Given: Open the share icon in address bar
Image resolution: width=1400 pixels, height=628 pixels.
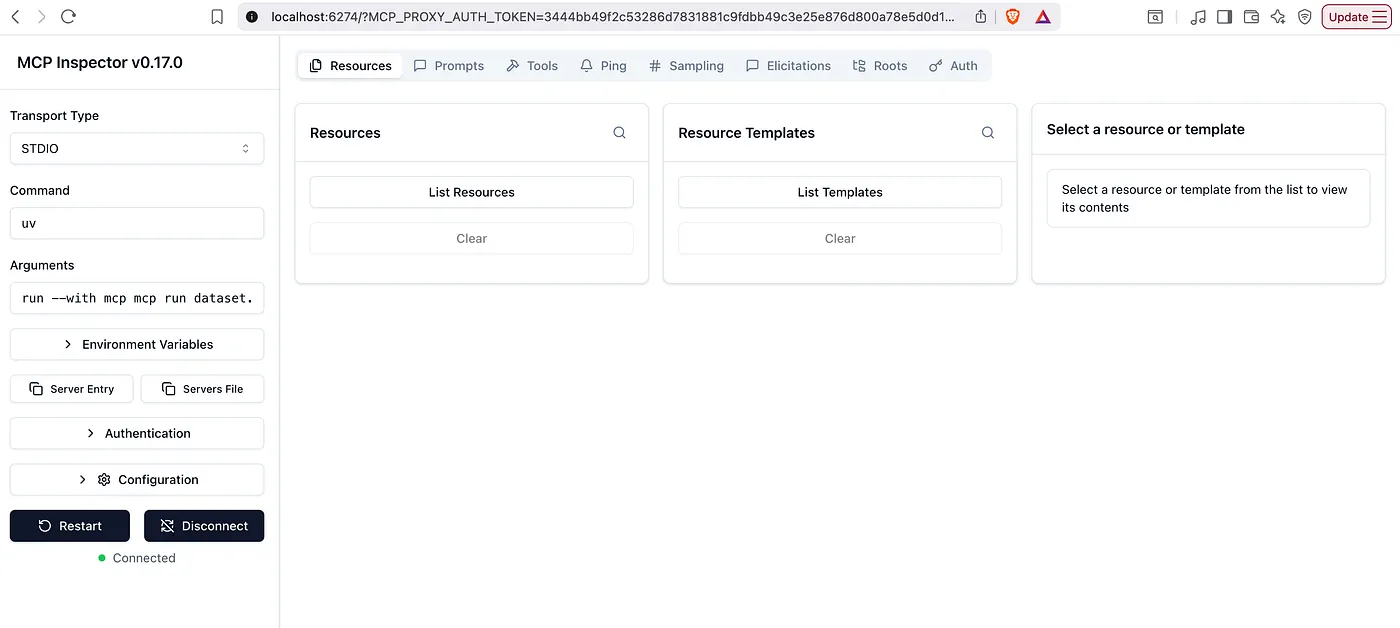Looking at the screenshot, I should [x=980, y=17].
